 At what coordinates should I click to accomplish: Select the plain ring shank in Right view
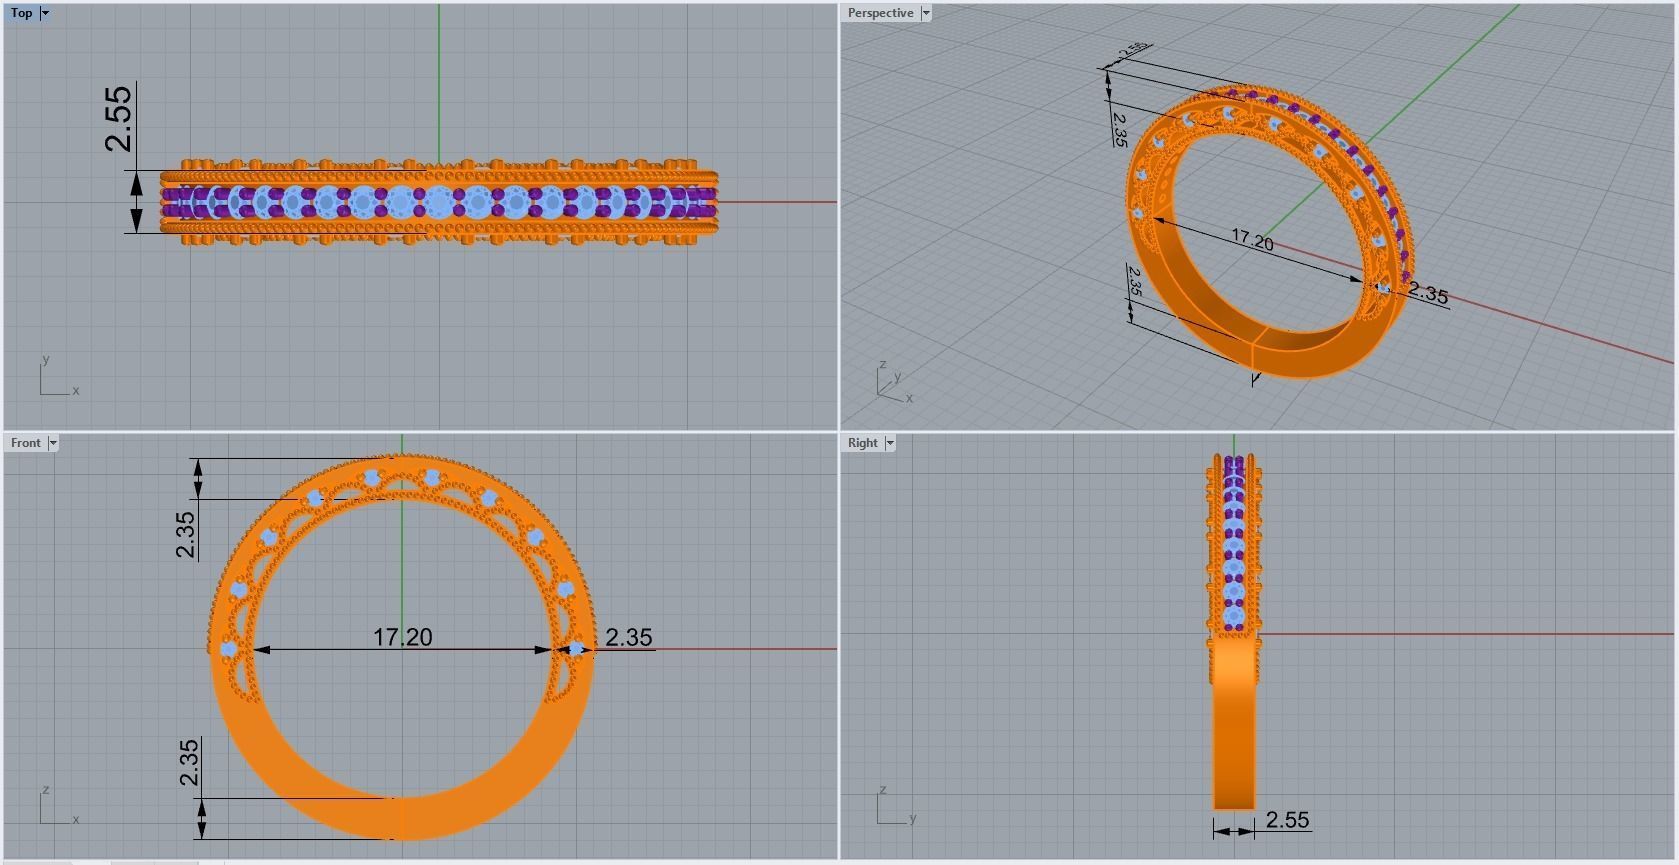click(x=1233, y=725)
